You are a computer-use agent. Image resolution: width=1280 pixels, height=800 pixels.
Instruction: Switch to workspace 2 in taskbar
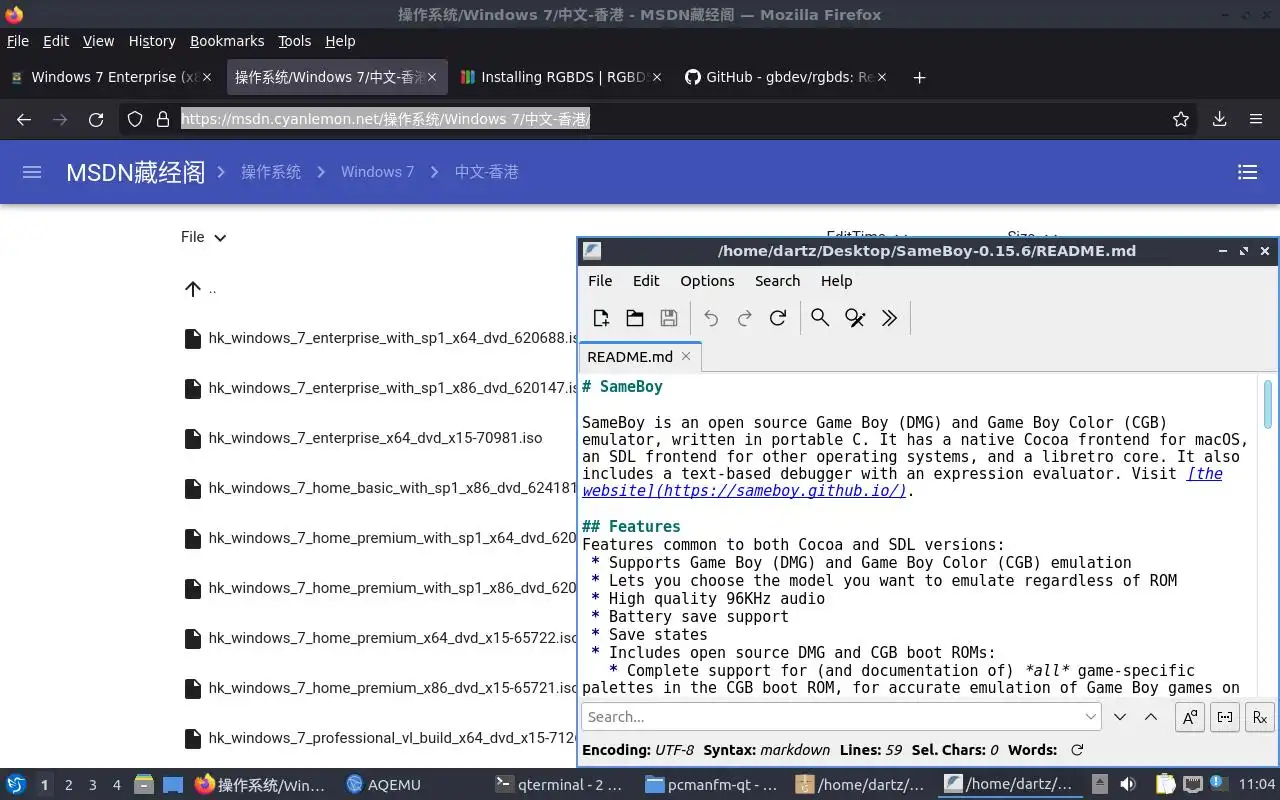pyautogui.click(x=69, y=785)
